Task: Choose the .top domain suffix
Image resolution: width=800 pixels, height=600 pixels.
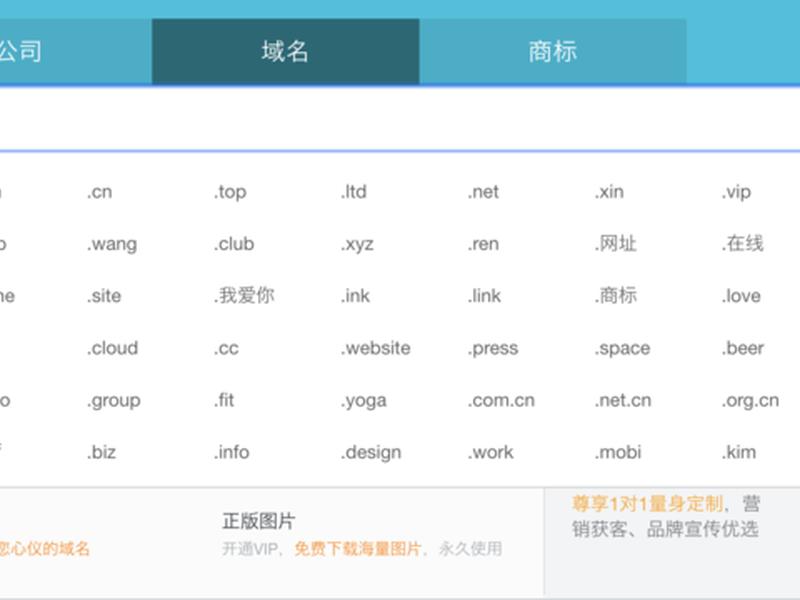Action: click(230, 192)
